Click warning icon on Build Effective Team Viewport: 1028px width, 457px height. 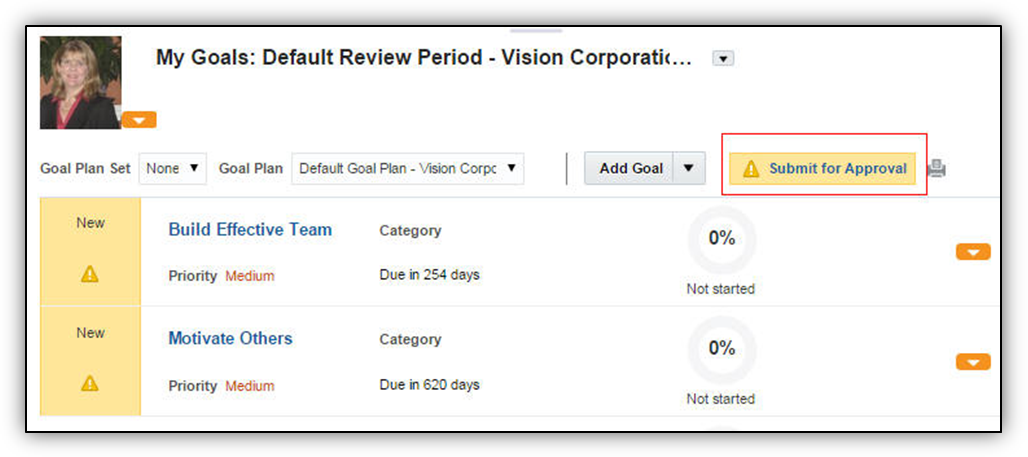click(90, 274)
